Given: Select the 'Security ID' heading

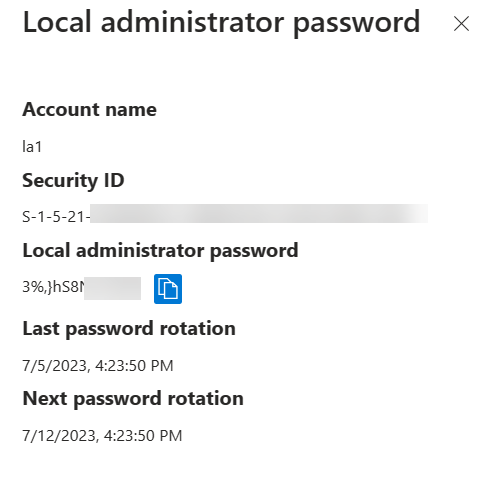Looking at the screenshot, I should pos(73,181).
